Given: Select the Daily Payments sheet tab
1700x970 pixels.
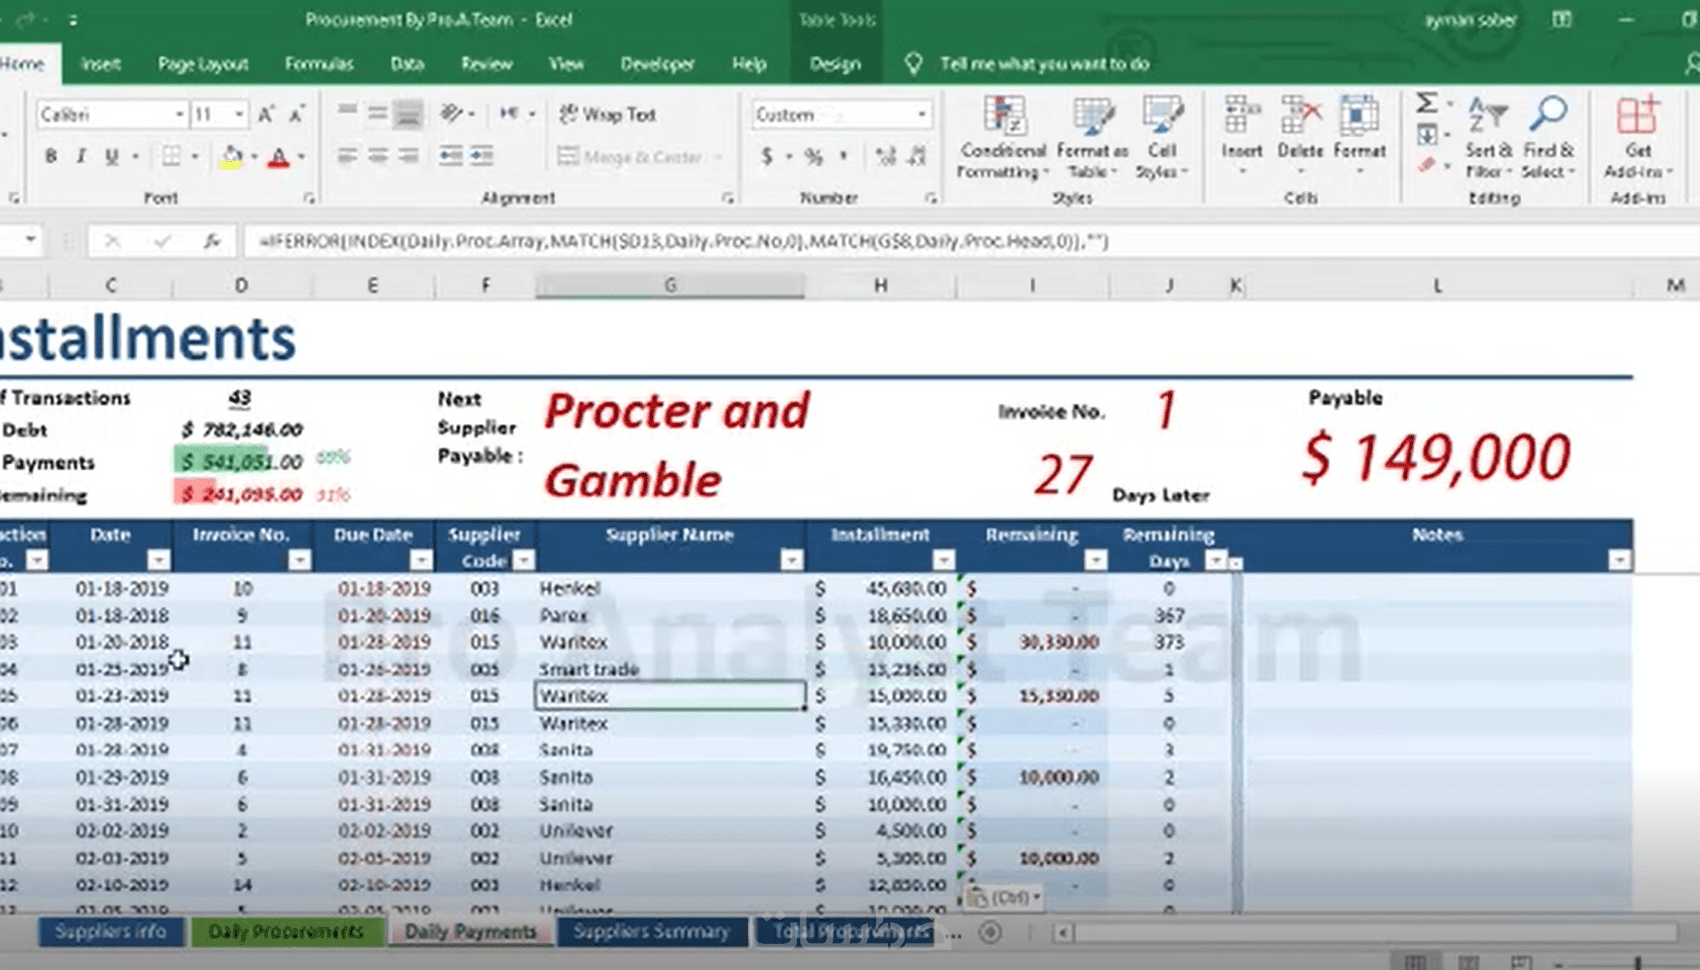Looking at the screenshot, I should [x=470, y=931].
